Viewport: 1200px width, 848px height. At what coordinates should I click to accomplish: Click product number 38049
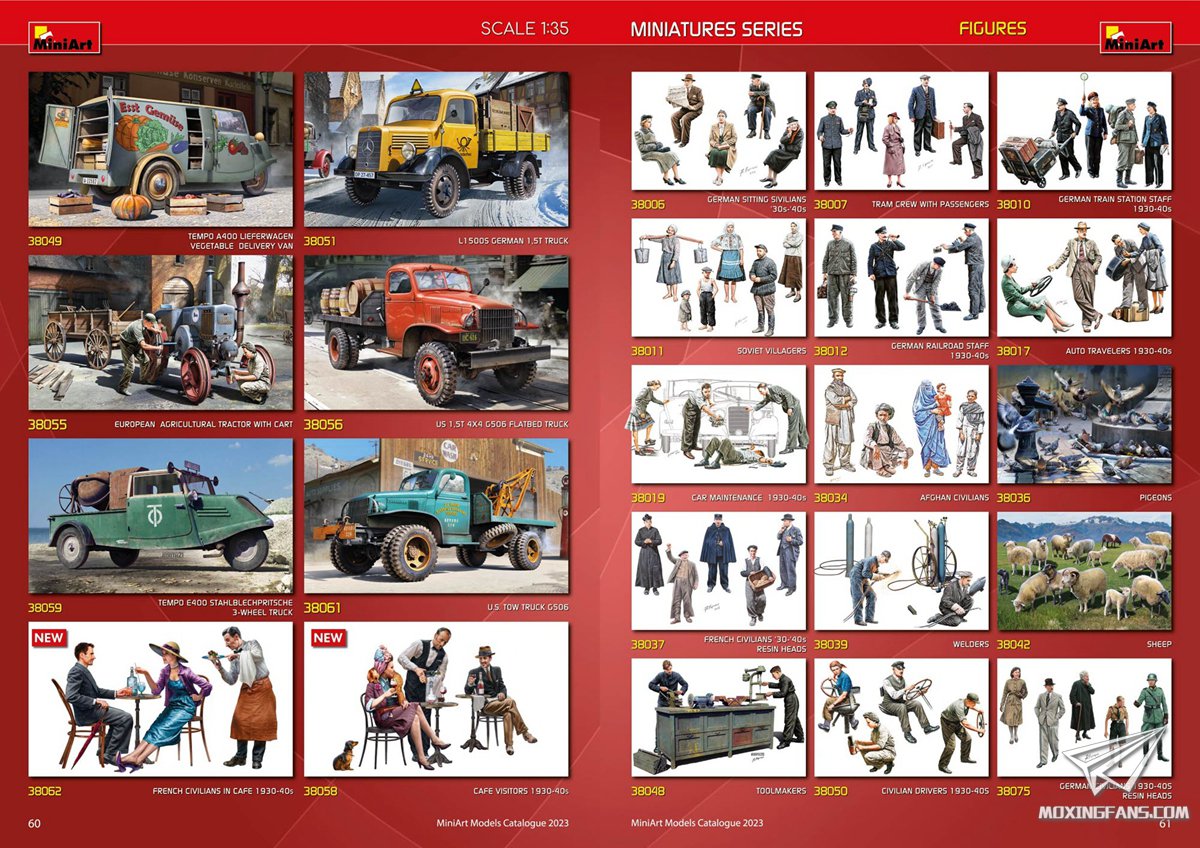(46, 241)
